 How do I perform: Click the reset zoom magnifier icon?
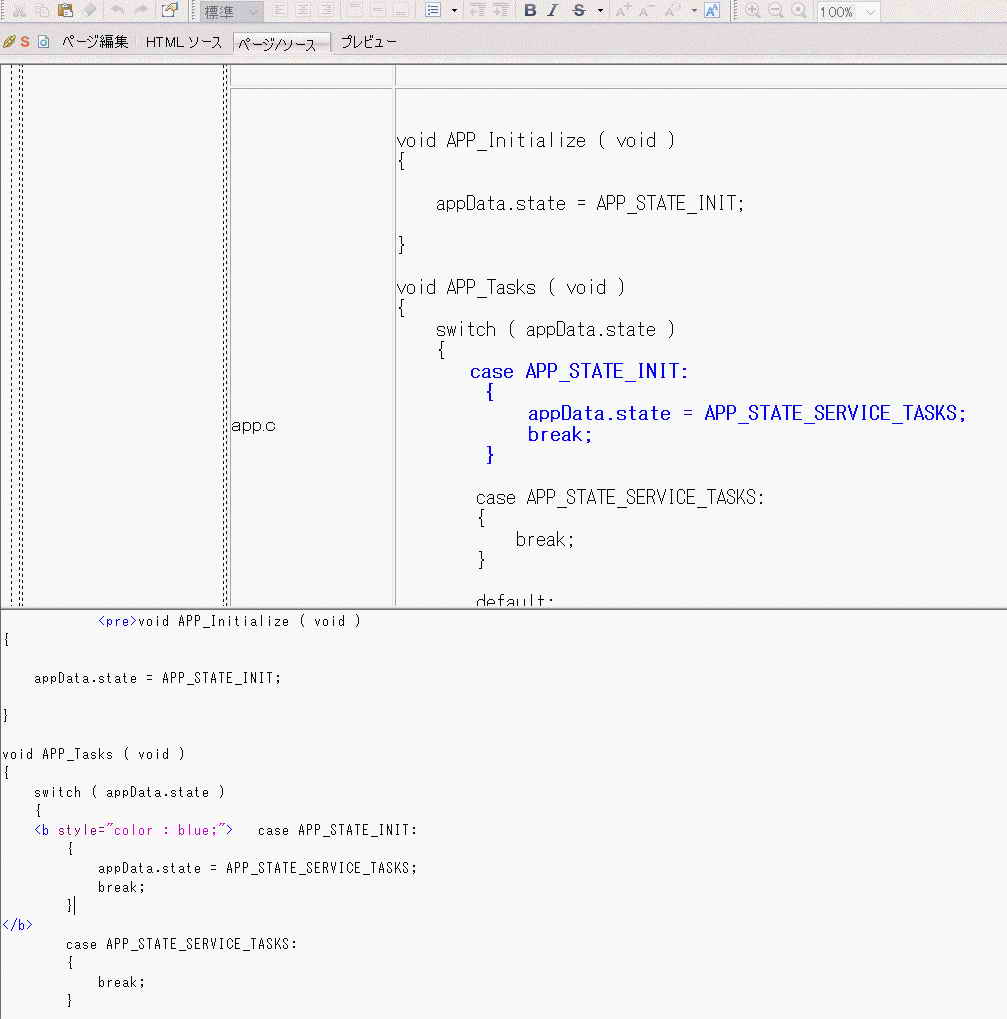799,11
